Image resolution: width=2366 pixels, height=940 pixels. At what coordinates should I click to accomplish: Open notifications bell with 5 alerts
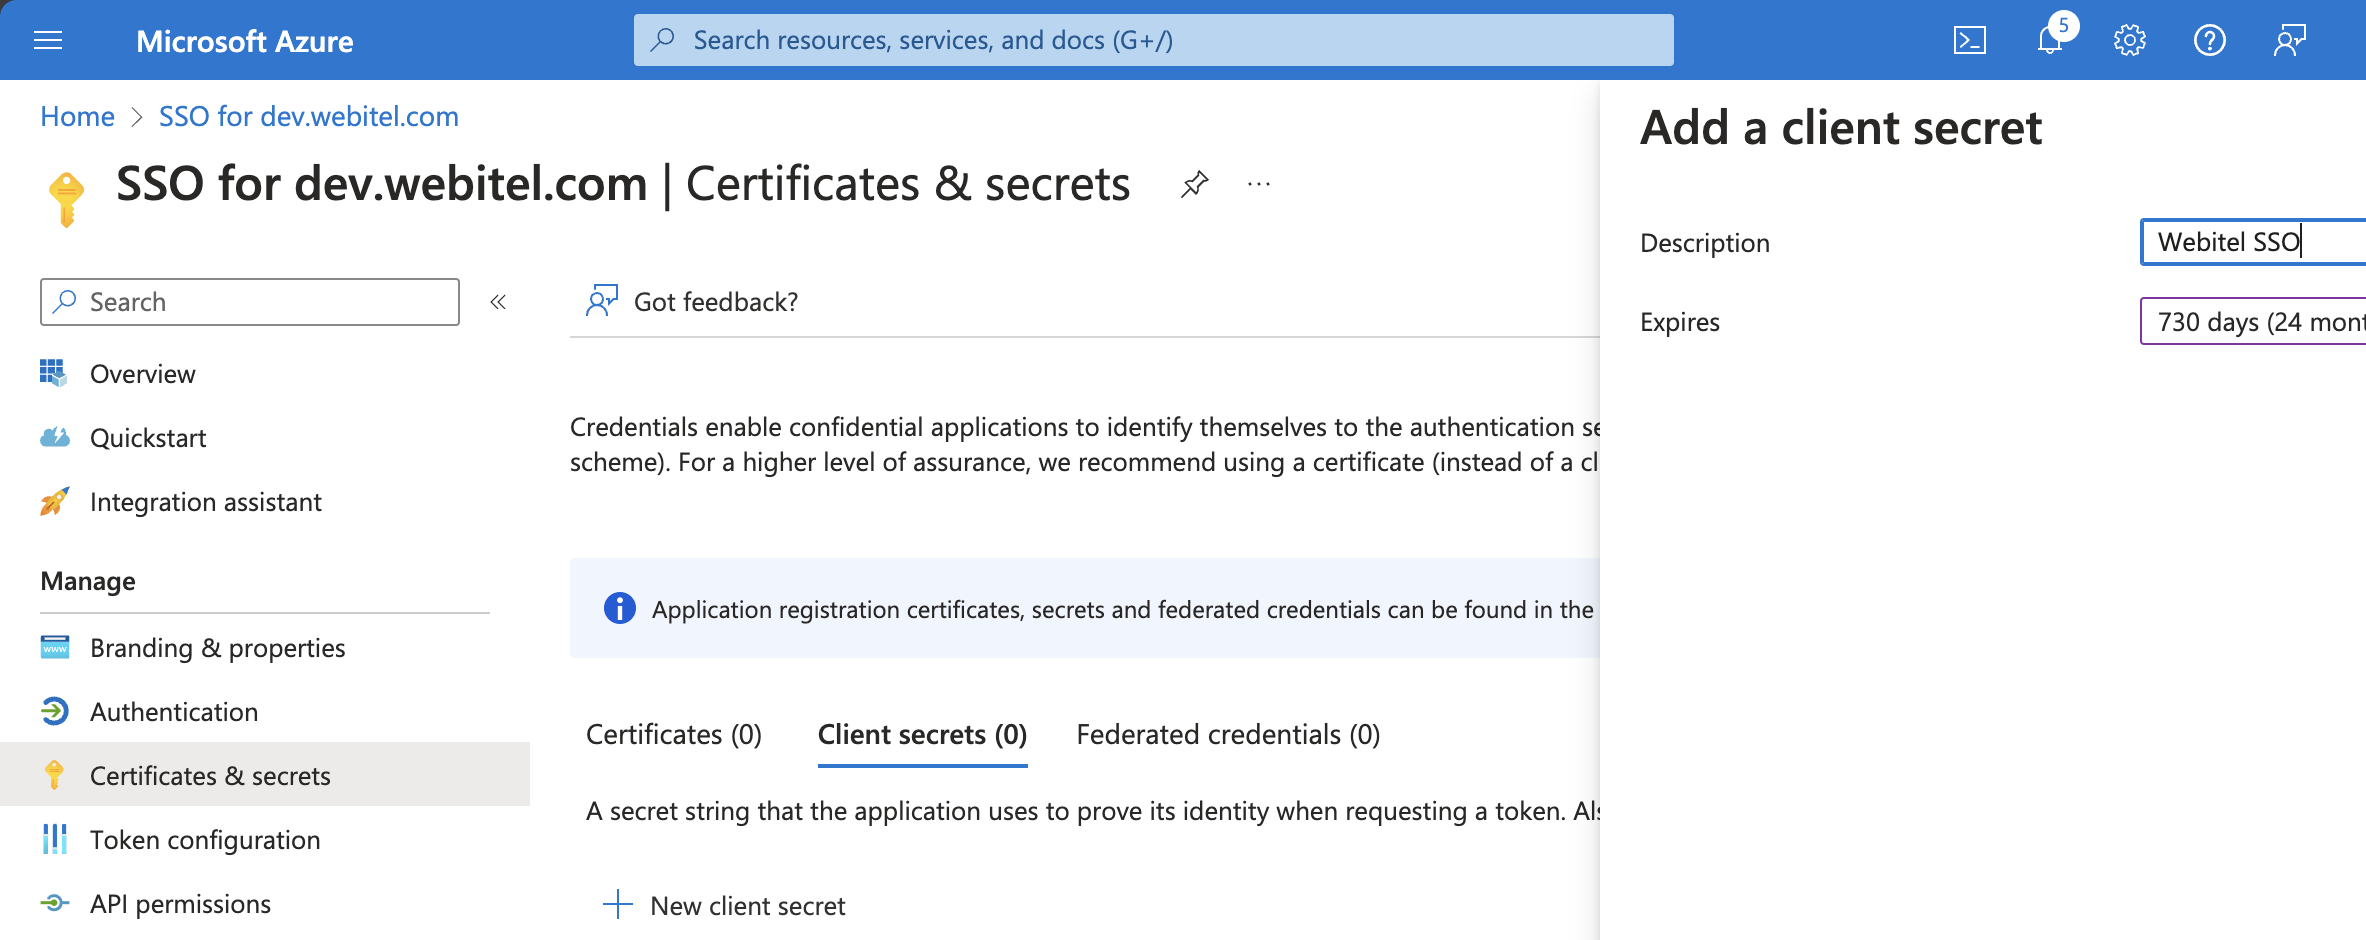2050,40
